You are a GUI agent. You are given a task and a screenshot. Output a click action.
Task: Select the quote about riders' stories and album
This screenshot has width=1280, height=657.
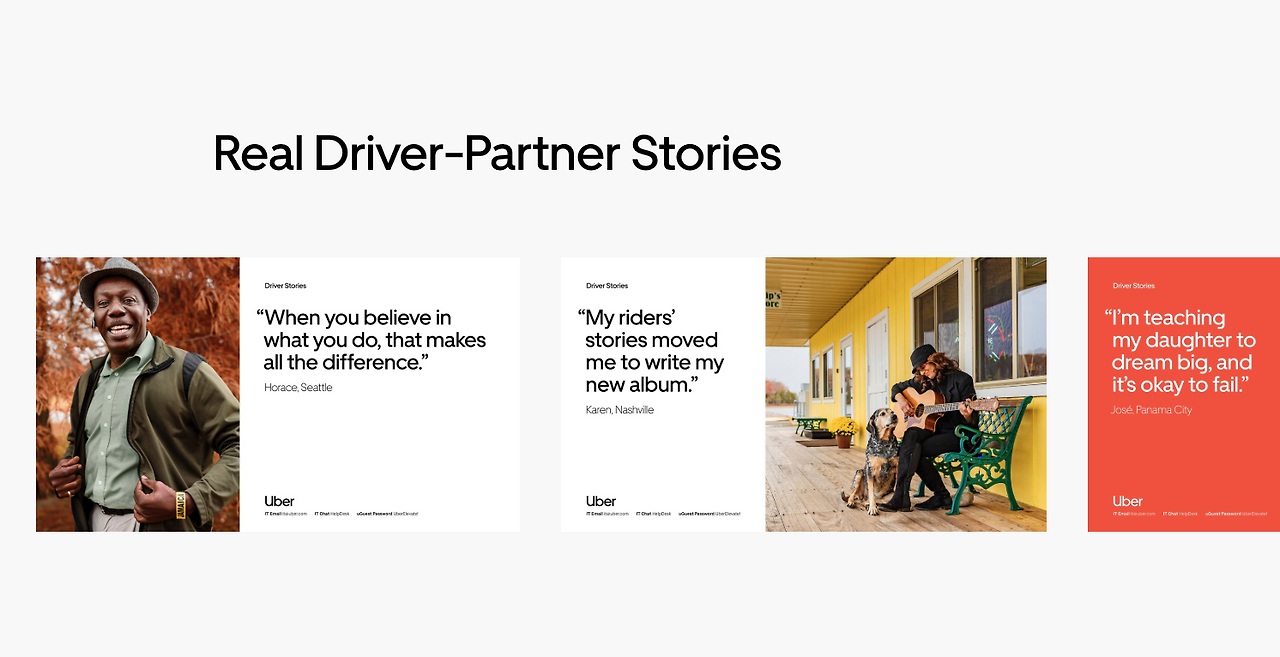[x=651, y=351]
